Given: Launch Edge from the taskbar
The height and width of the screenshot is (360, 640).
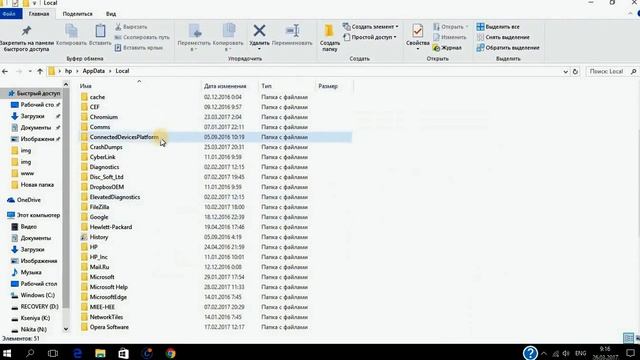Looking at the screenshot, I should coord(78,353).
